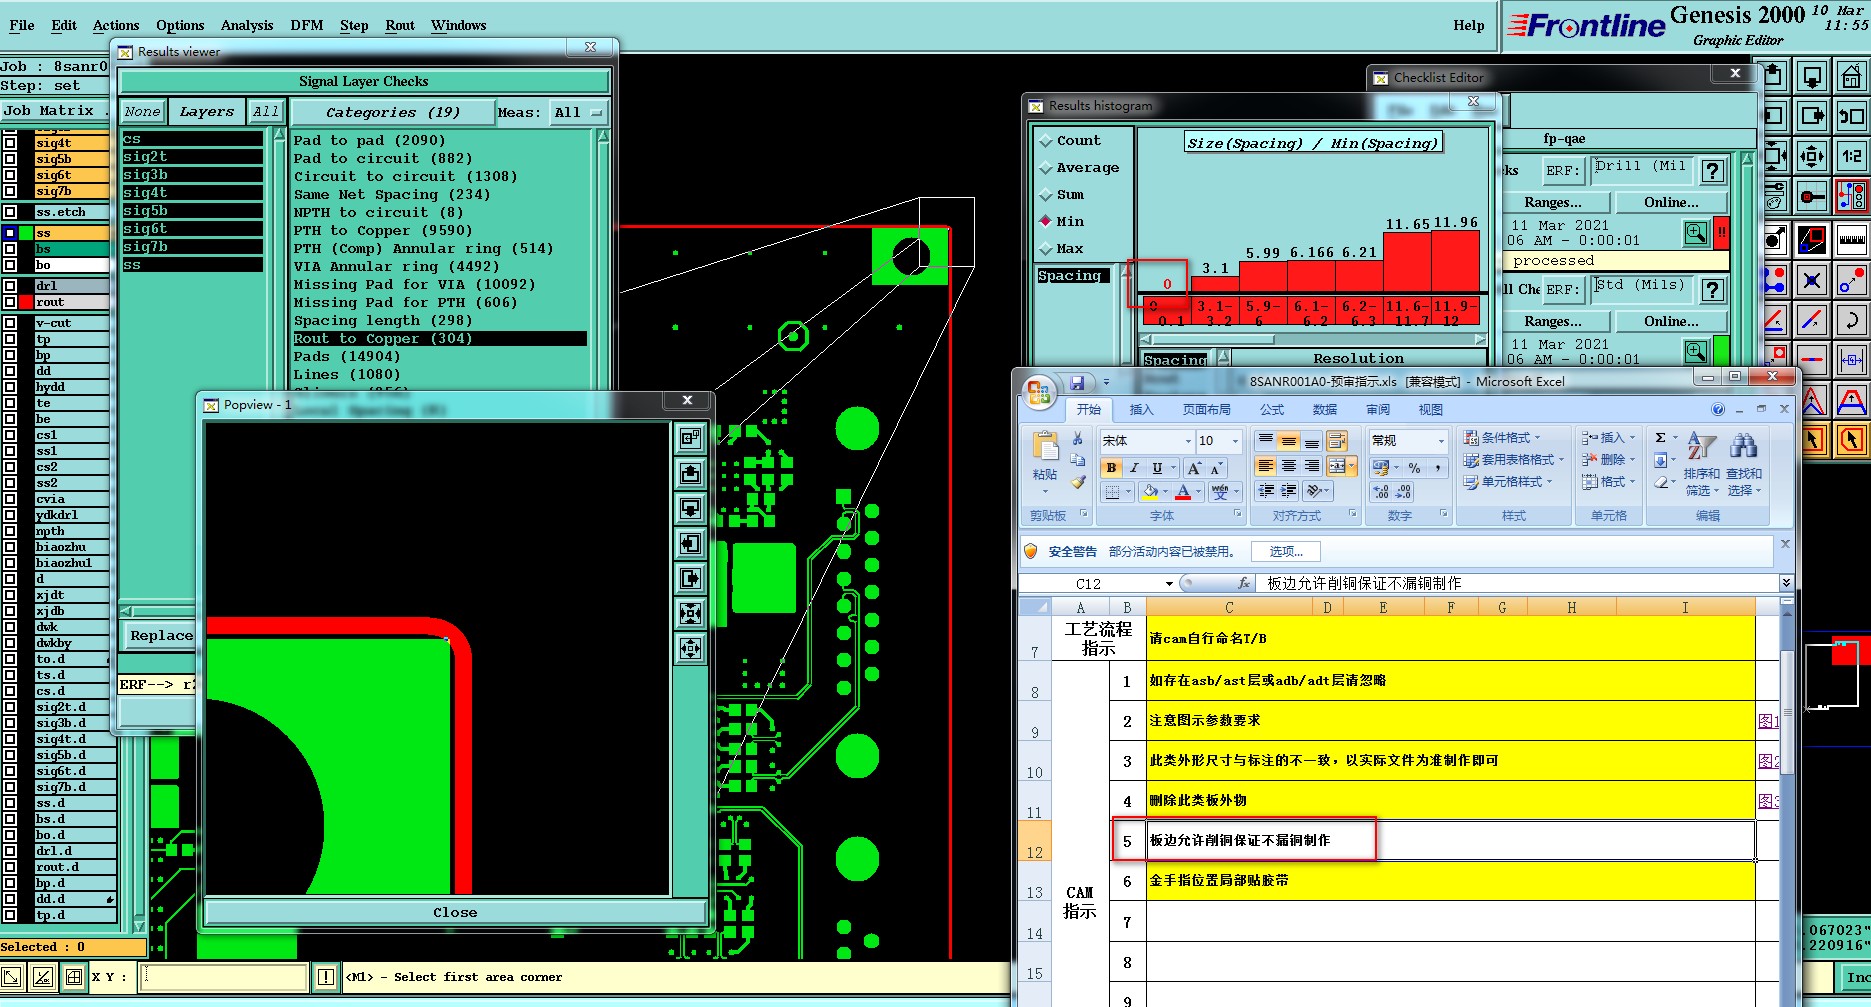This screenshot has height=1007, width=1871.
Task: Click Close button in Popview window
Action: coord(455,912)
